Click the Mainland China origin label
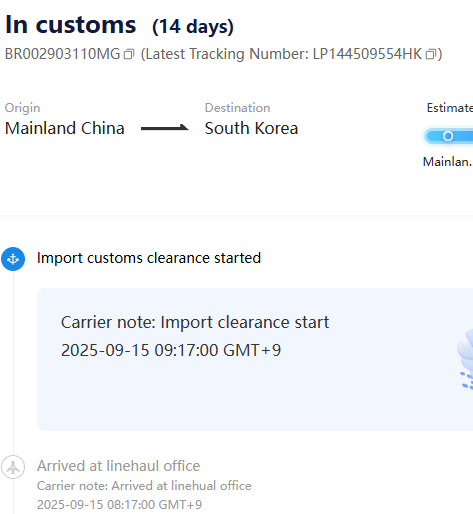This screenshot has height=514, width=473. [65, 128]
